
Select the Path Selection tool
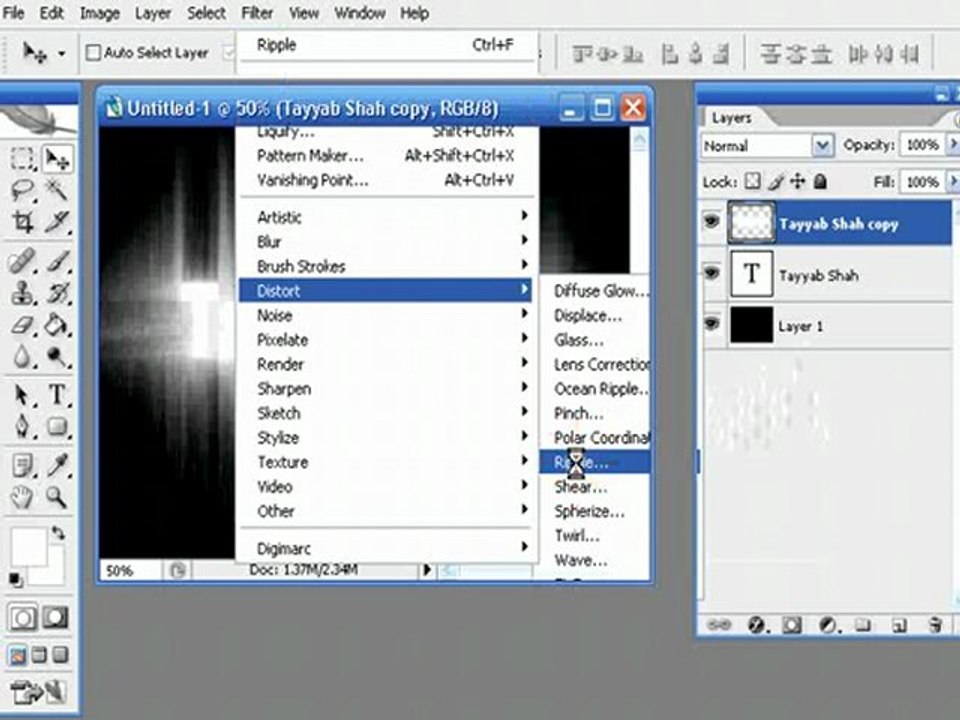pyautogui.click(x=23, y=395)
